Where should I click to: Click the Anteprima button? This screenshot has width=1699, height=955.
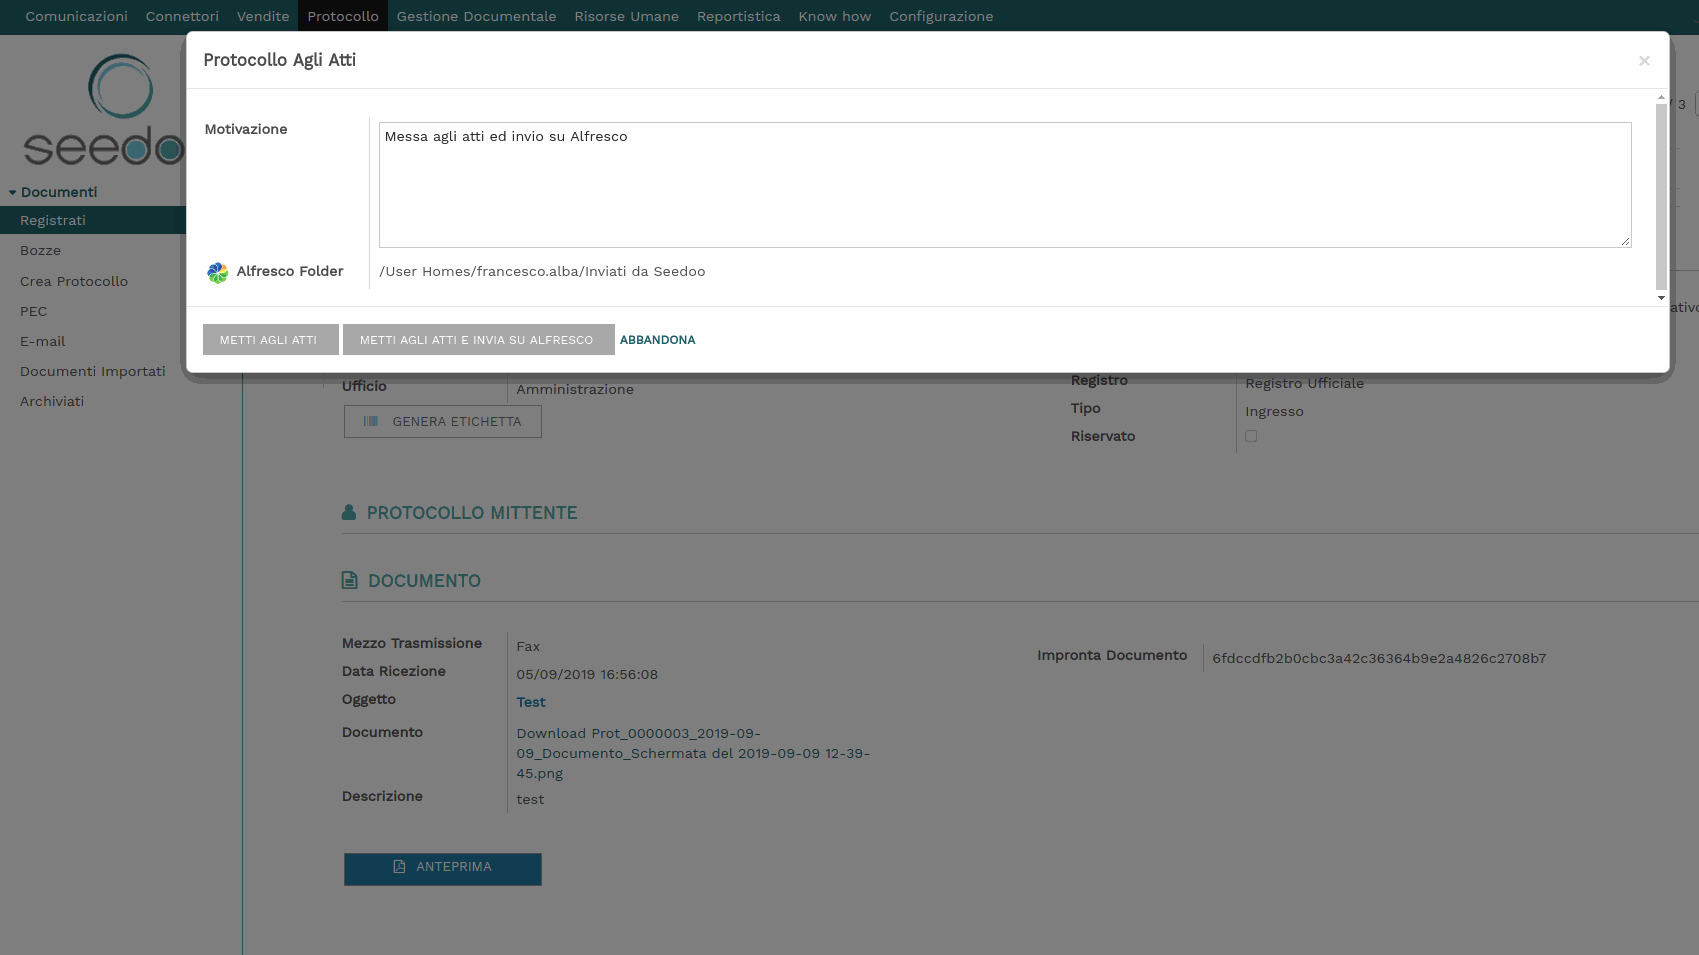443,869
